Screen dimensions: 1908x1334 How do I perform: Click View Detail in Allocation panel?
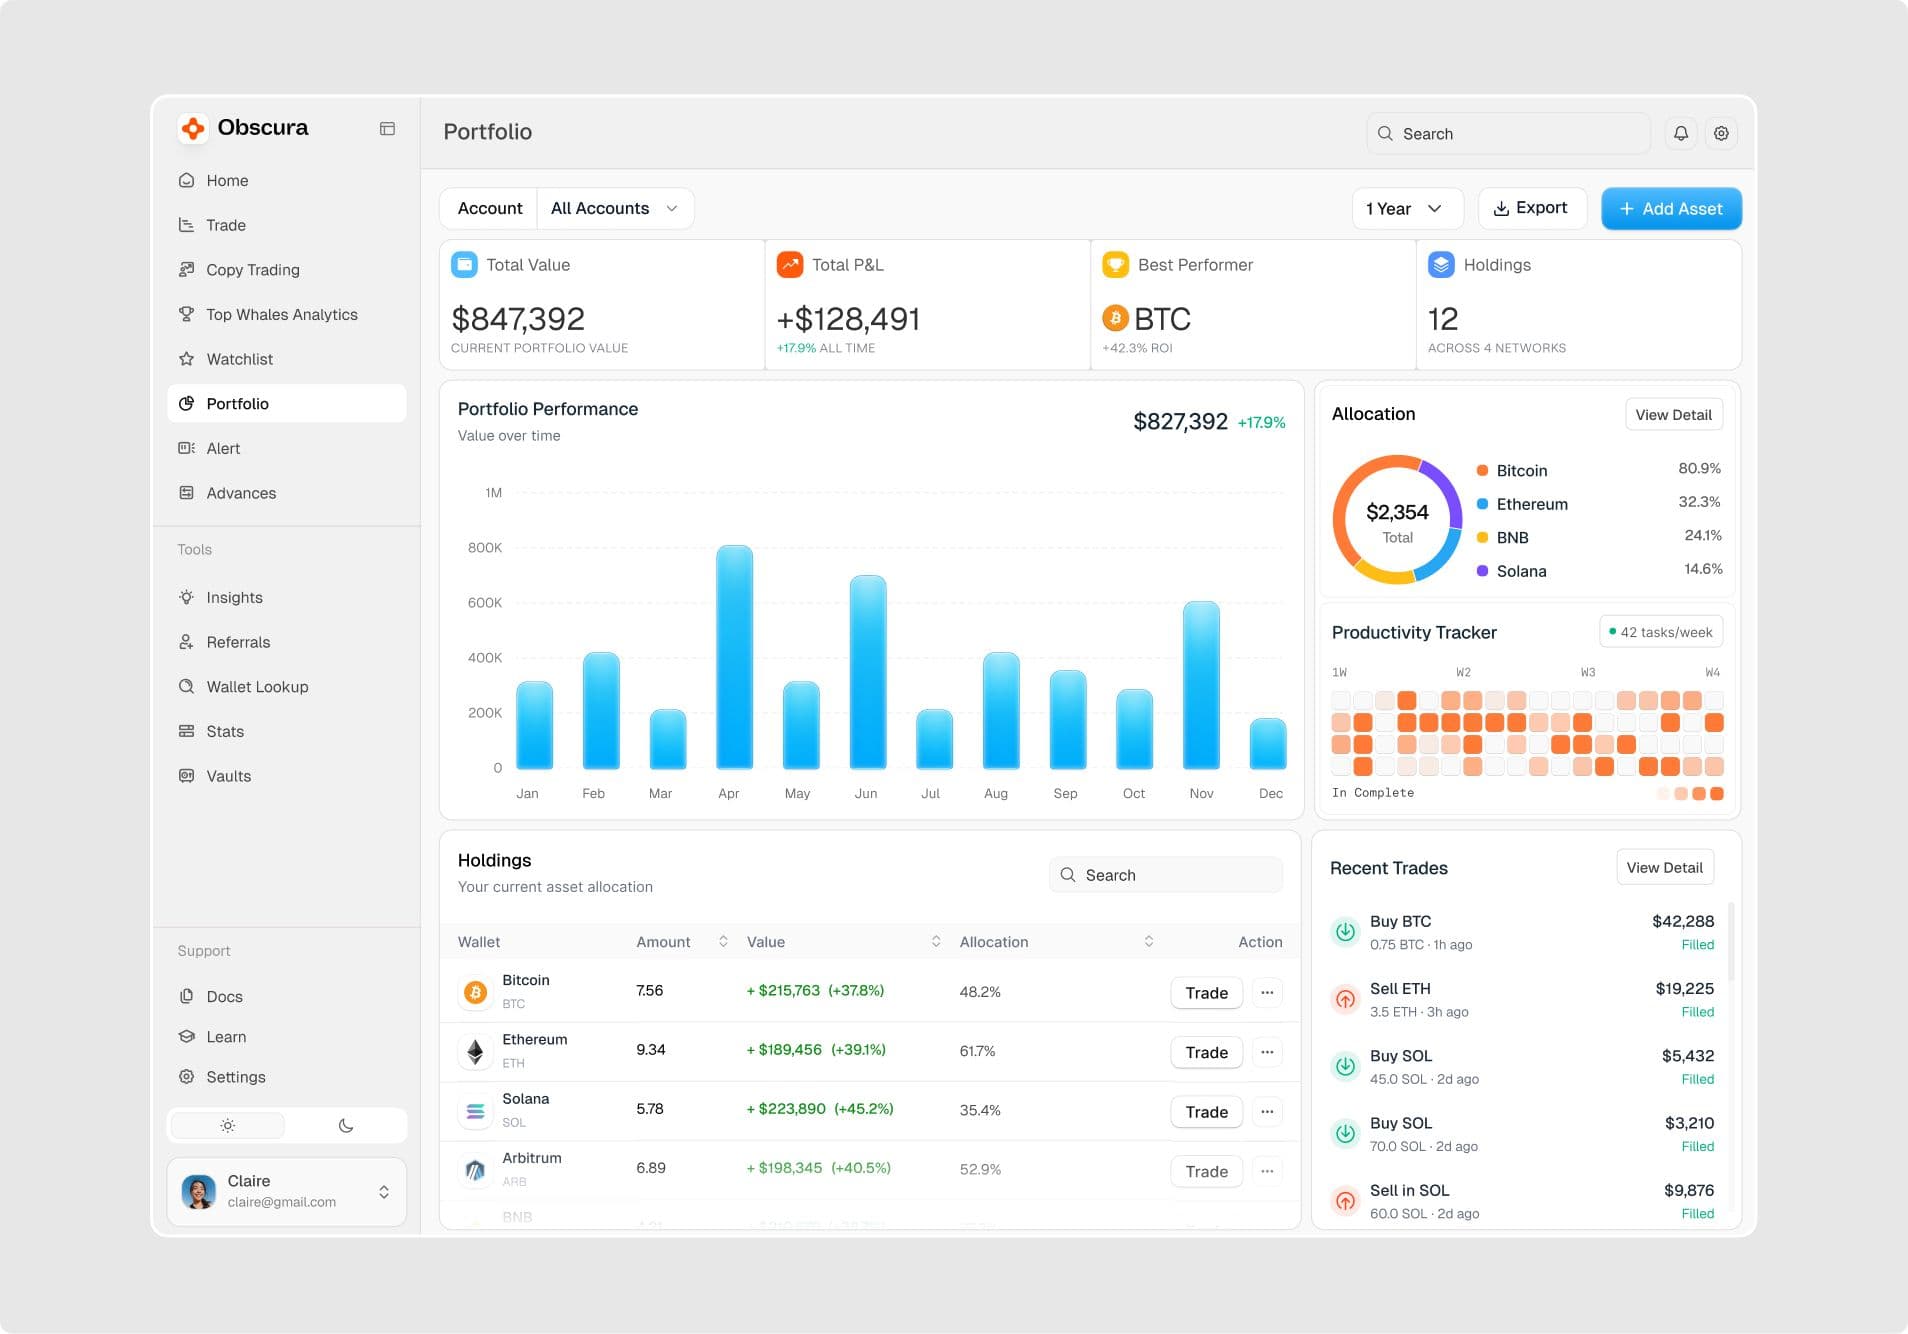pyautogui.click(x=1673, y=415)
